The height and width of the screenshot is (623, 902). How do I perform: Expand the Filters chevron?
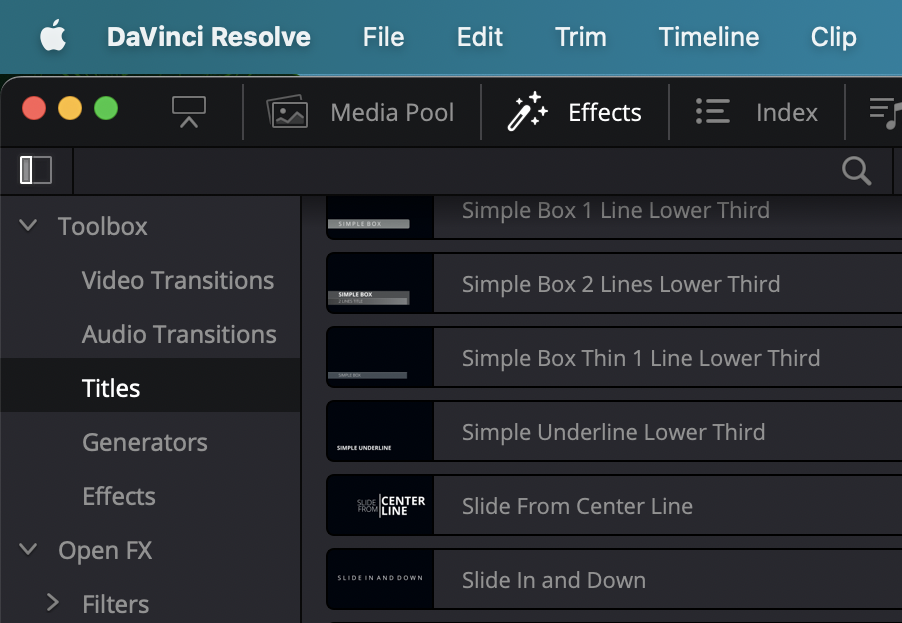[53, 602]
